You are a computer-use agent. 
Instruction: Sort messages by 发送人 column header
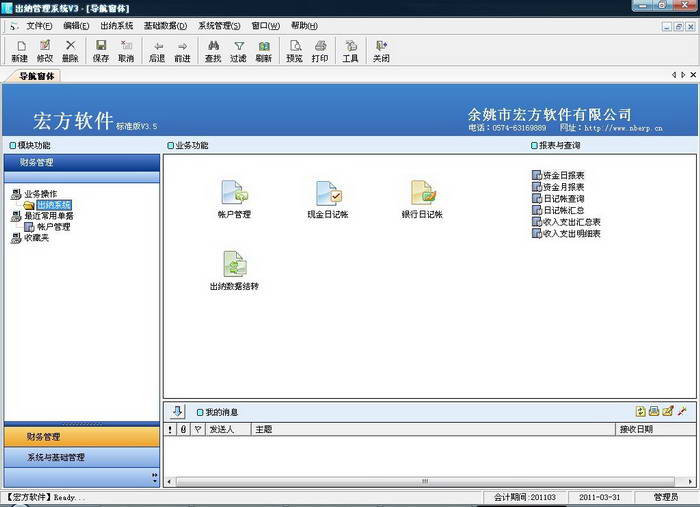pos(228,429)
